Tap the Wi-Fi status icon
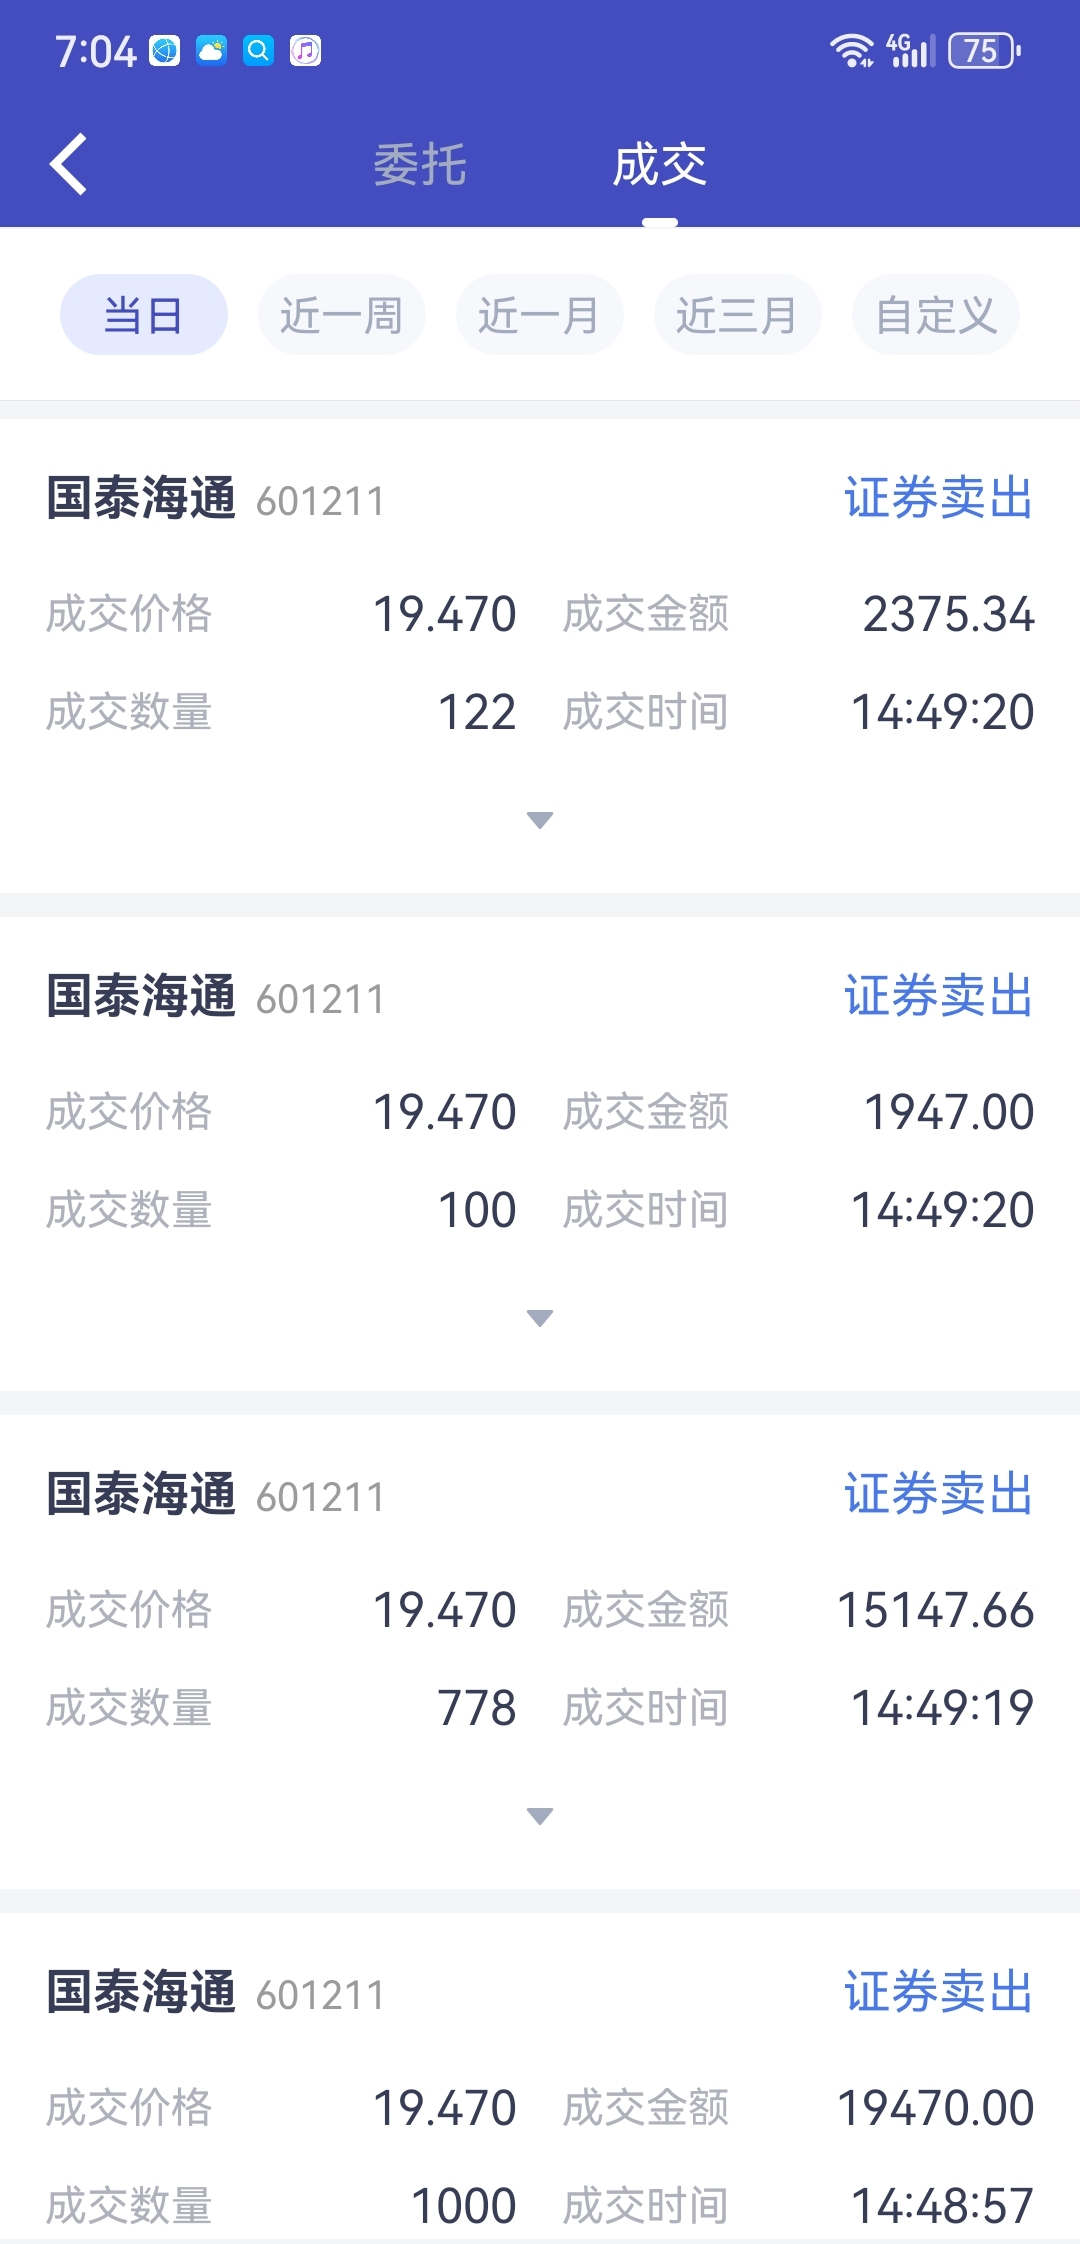 tap(852, 50)
